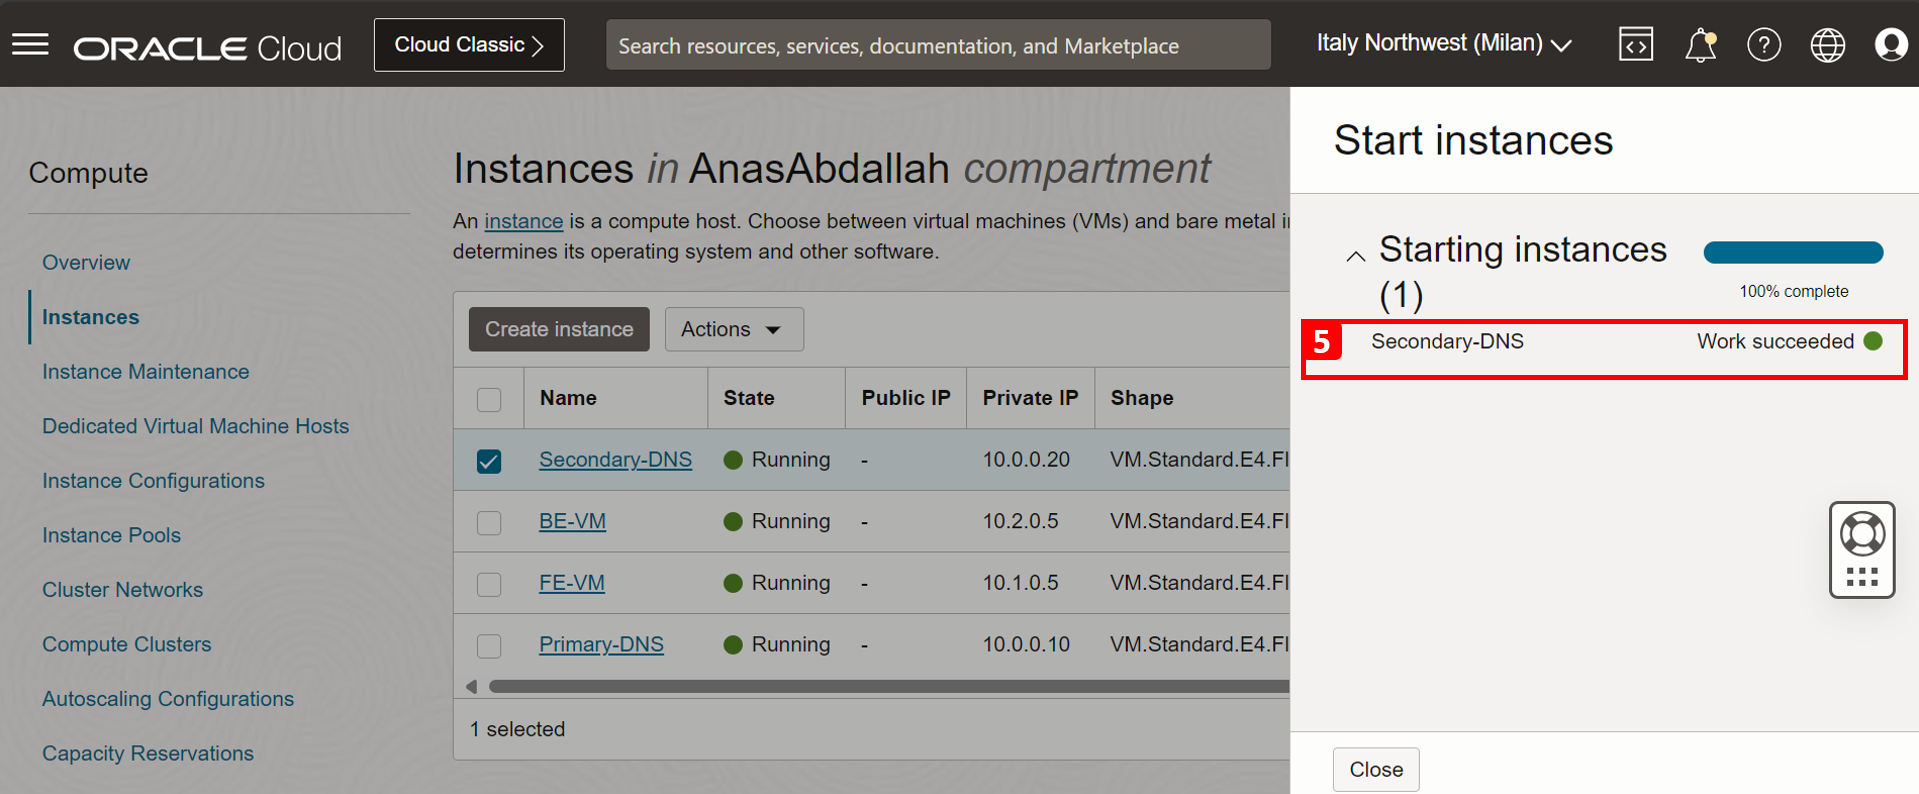1919x794 pixels.
Task: Follow the 'instance' documentation link
Action: [x=523, y=221]
